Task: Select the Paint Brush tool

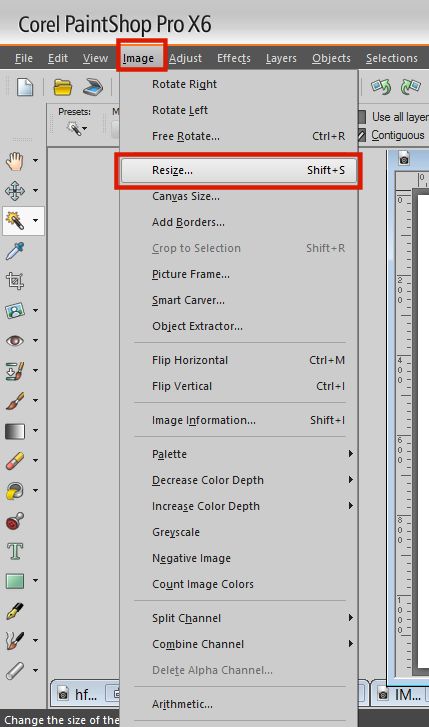Action: click(x=15, y=401)
